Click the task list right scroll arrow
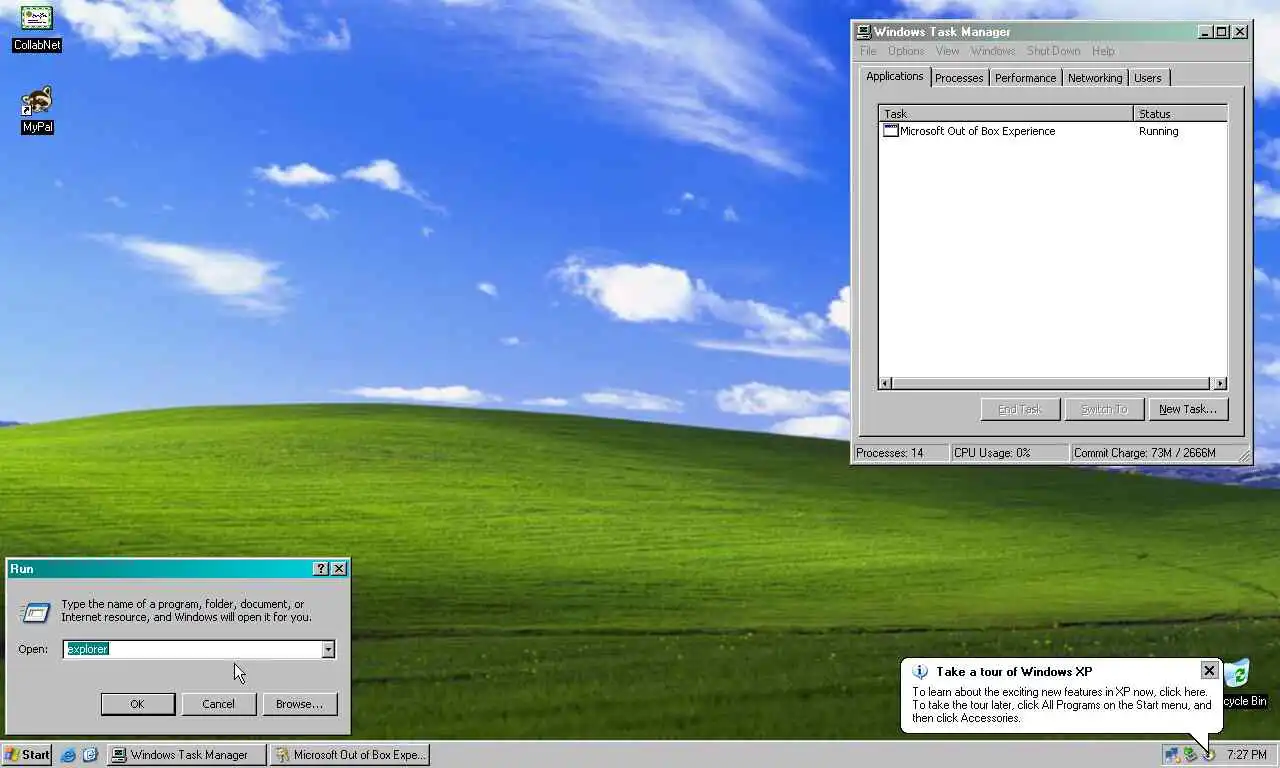This screenshot has height=768, width=1280. [1219, 383]
